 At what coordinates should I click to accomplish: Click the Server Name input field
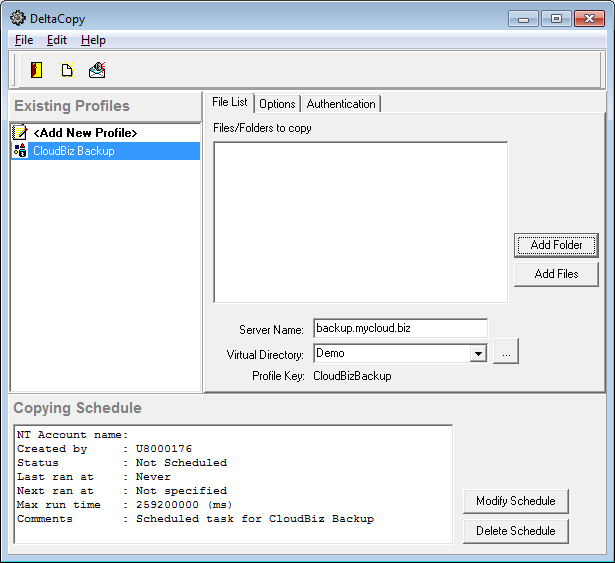(399, 328)
